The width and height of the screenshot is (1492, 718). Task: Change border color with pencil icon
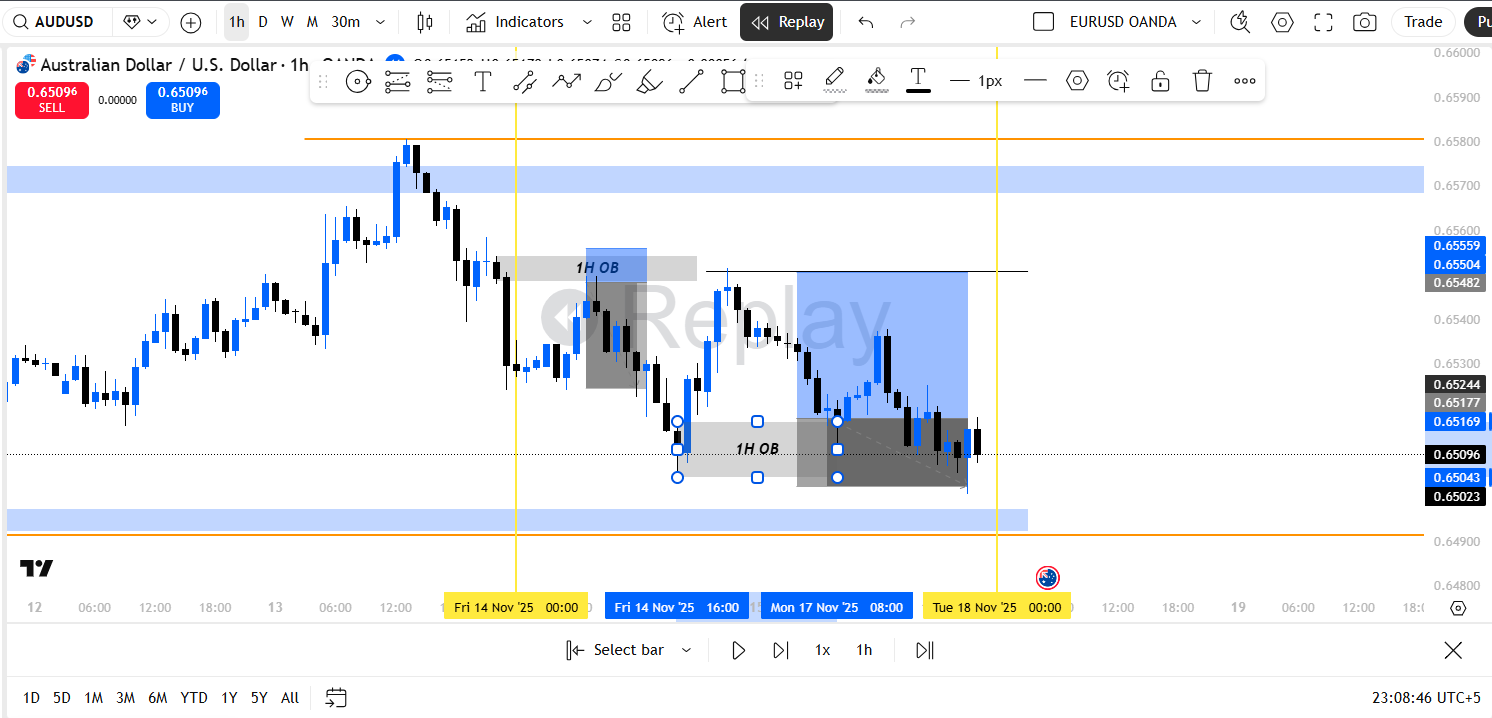[835, 80]
